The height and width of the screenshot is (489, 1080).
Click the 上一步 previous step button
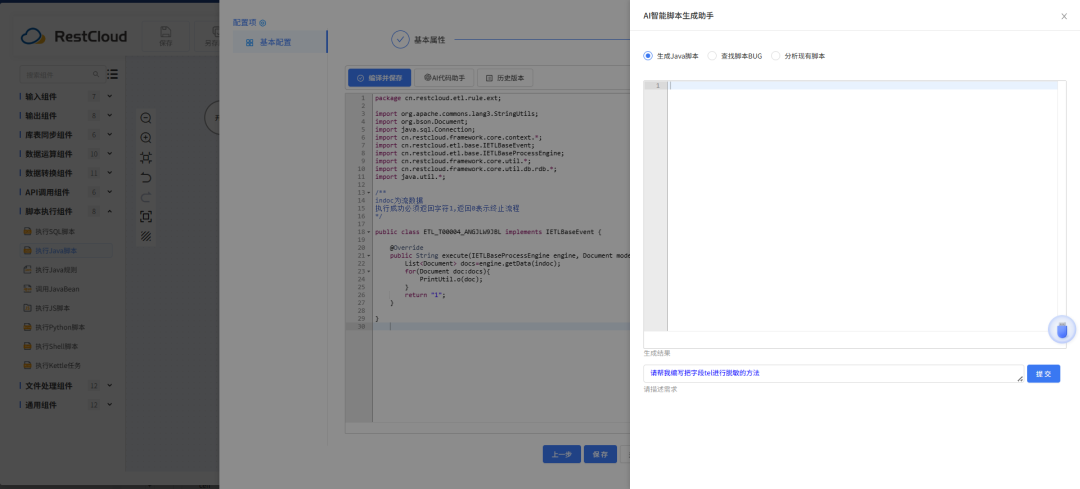(x=561, y=455)
